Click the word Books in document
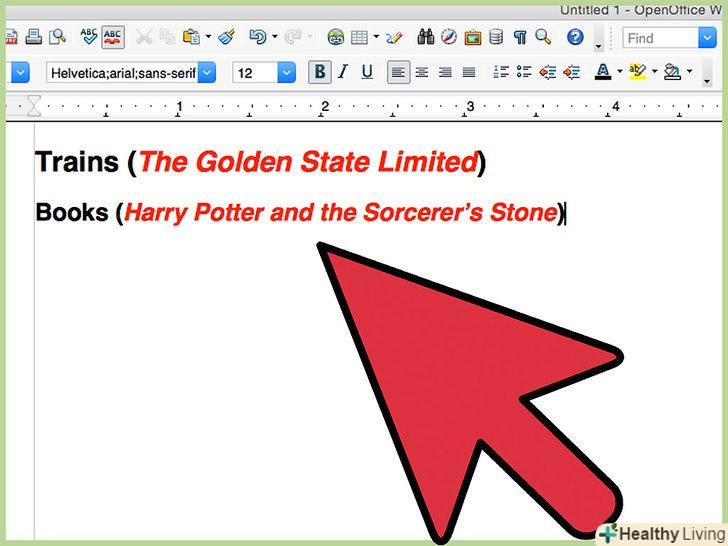 (x=72, y=212)
